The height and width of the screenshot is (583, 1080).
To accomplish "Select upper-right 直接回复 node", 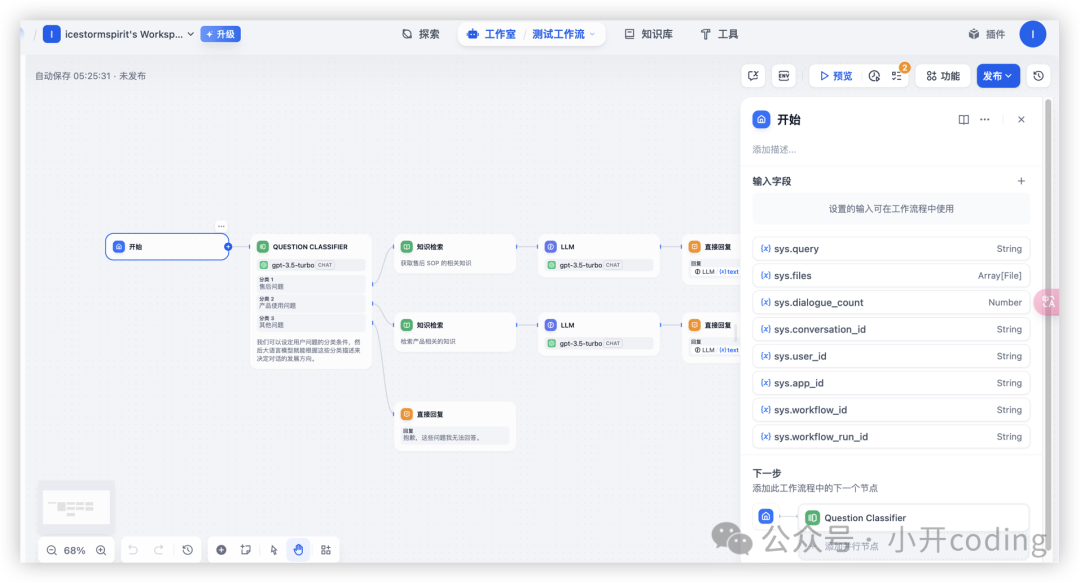I will 711,259.
